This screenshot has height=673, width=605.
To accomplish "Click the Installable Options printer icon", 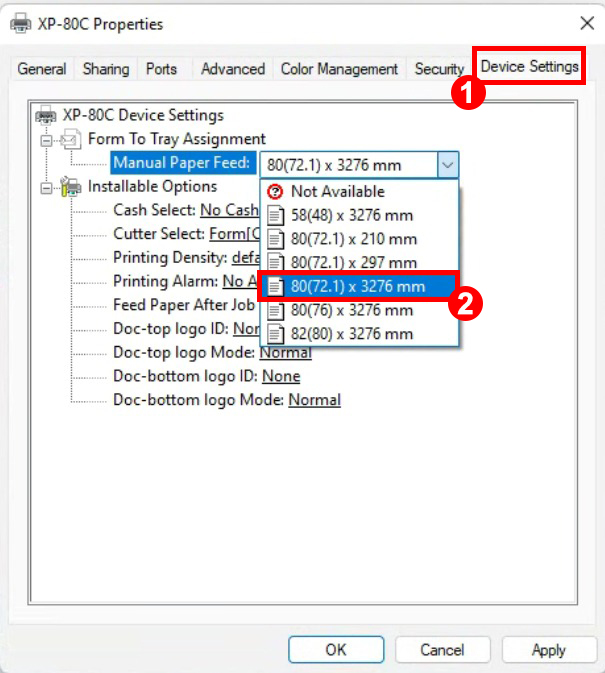I will pos(71,186).
